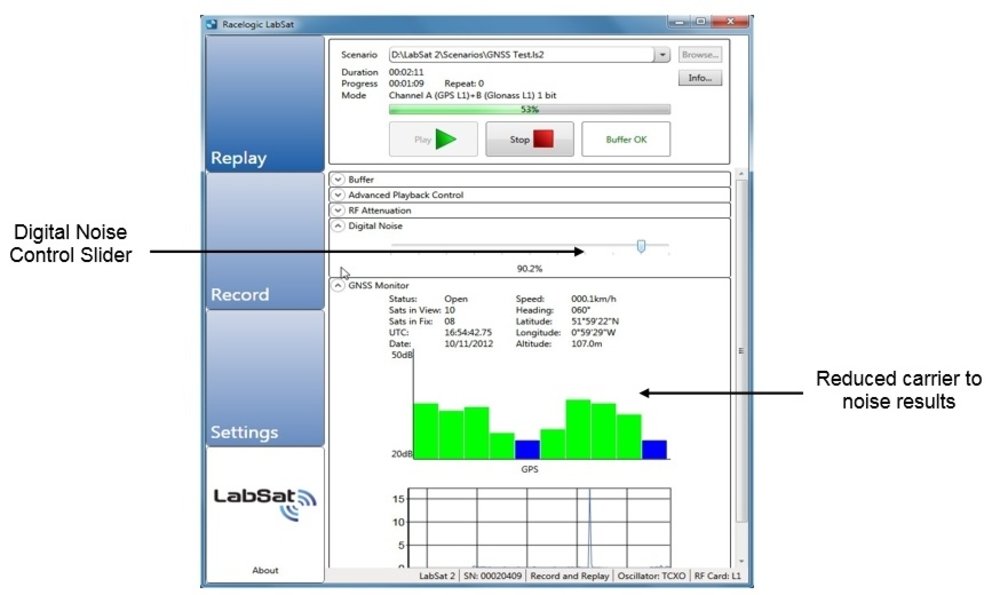
Task: Open the Scenario file dropdown arrow
Action: point(661,56)
